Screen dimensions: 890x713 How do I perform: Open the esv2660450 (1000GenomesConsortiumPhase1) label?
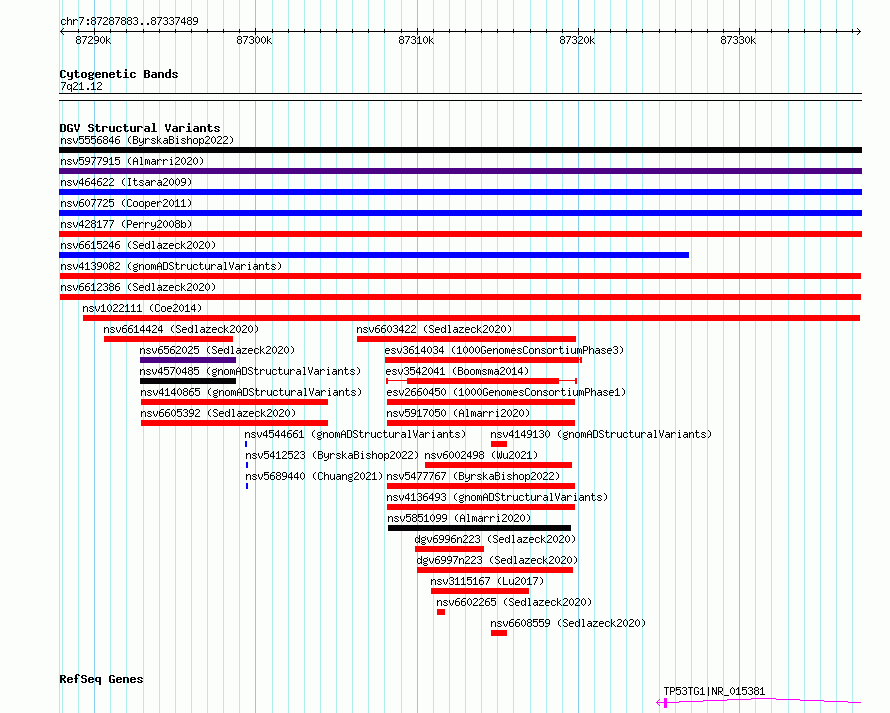(506, 392)
